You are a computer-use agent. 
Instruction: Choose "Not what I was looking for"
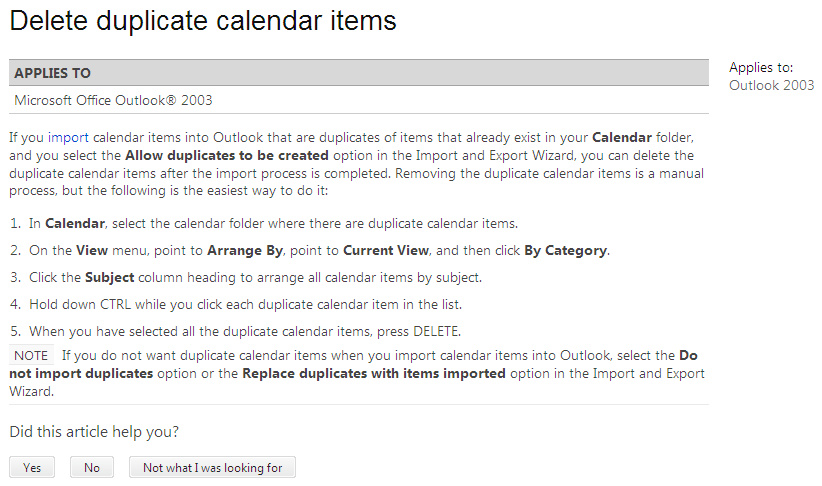click(212, 467)
